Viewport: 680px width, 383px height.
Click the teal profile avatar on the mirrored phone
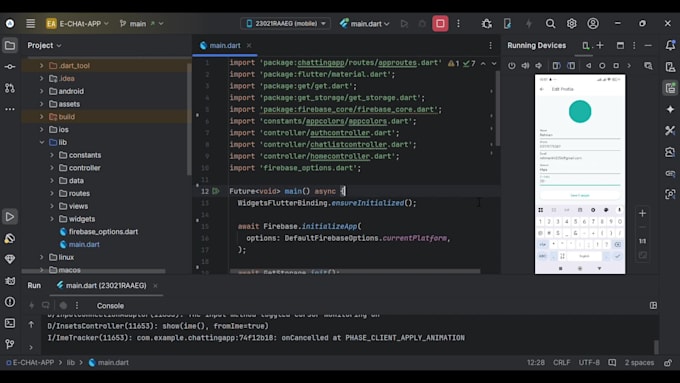580,111
